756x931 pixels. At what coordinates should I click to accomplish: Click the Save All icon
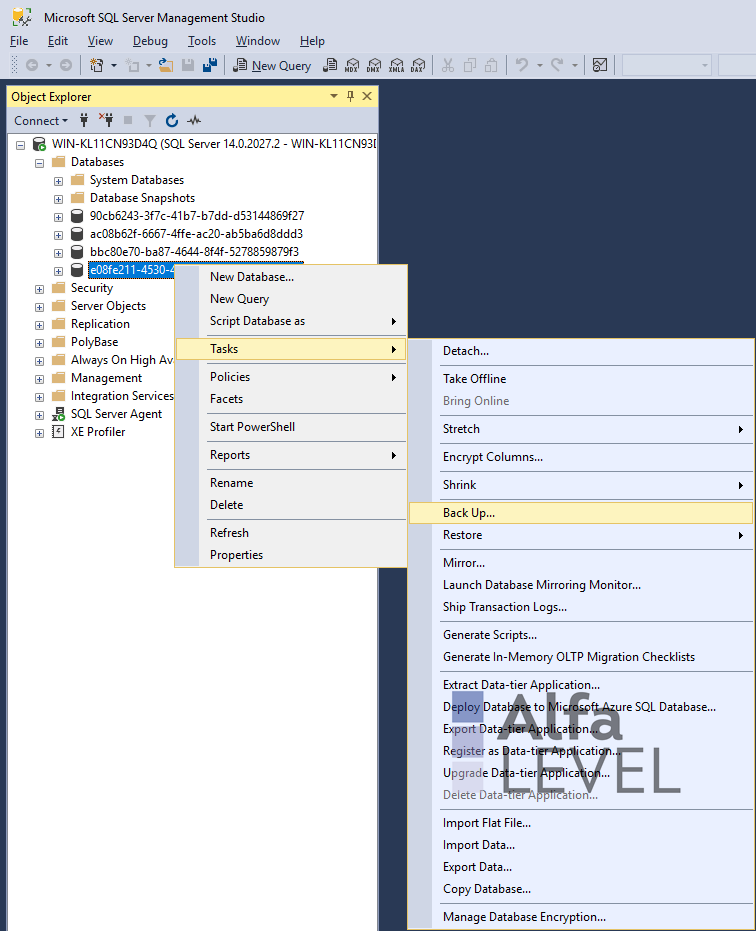coord(210,65)
